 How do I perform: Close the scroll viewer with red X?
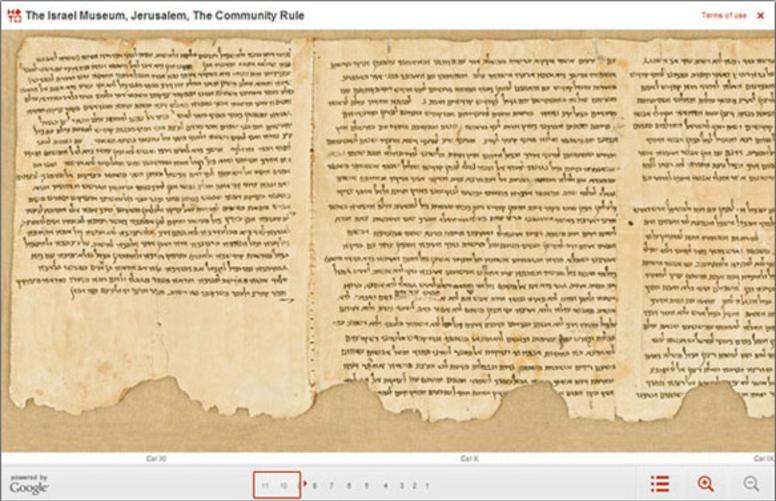tap(760, 15)
